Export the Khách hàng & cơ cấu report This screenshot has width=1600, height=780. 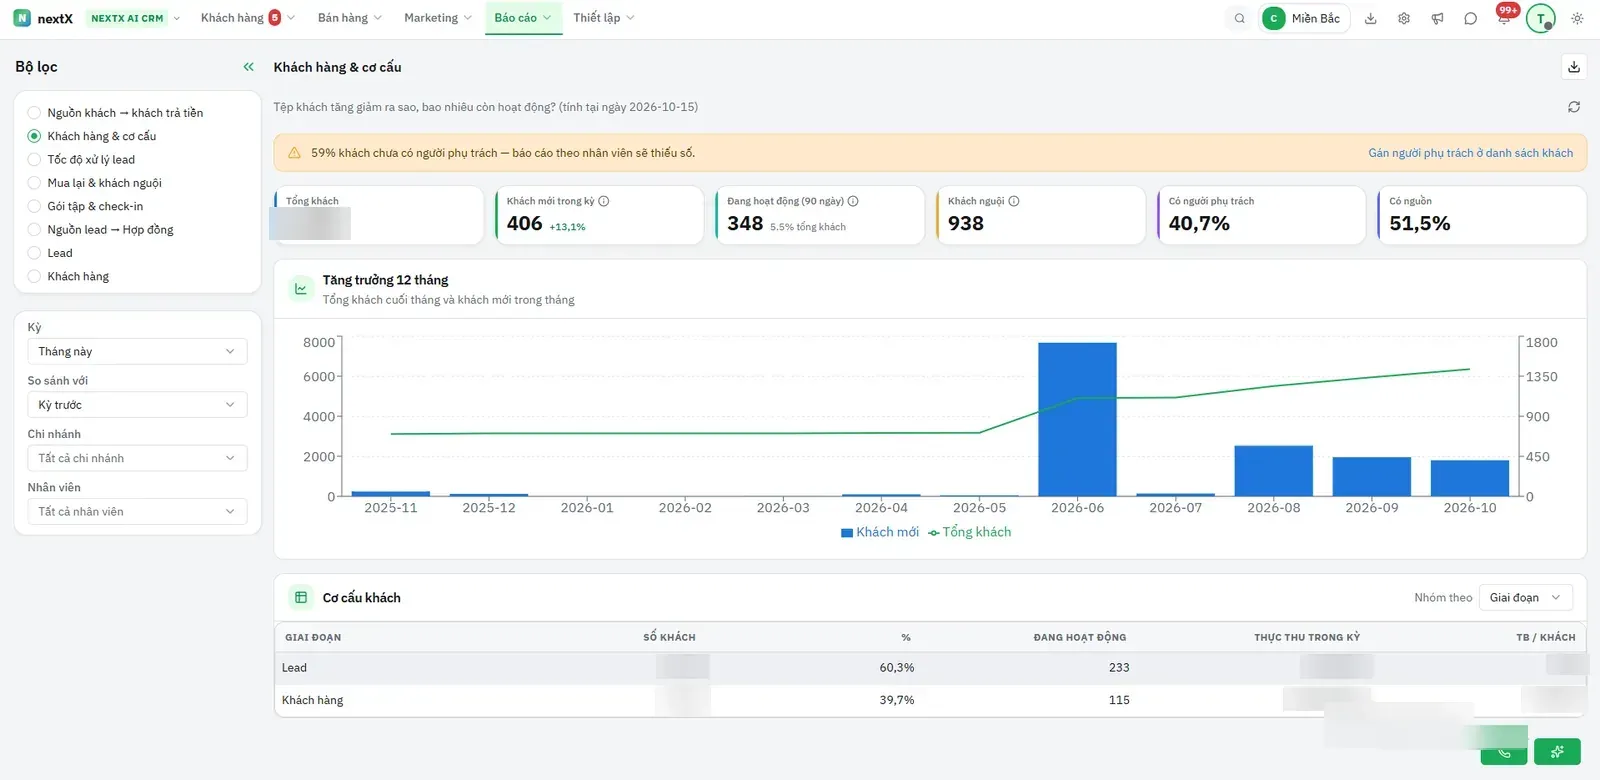1574,67
